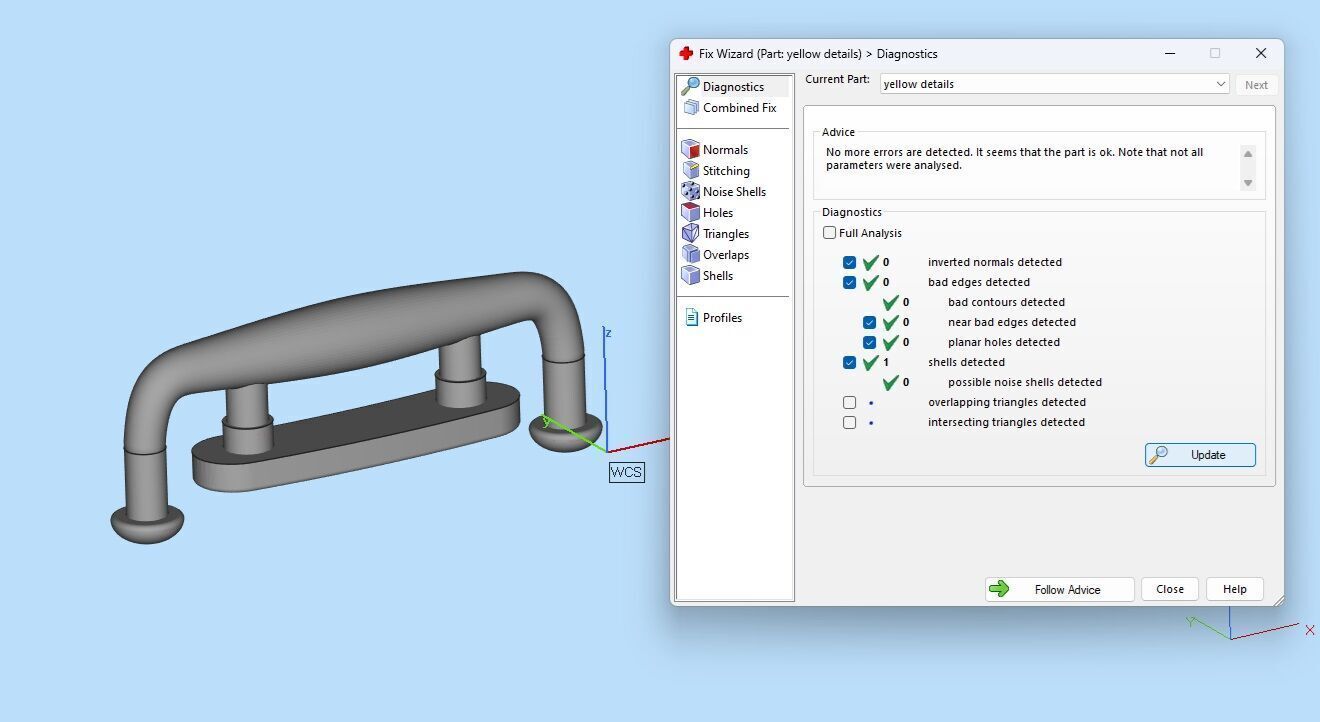
Task: Open the Diagnostics page
Action: pyautogui.click(x=733, y=87)
